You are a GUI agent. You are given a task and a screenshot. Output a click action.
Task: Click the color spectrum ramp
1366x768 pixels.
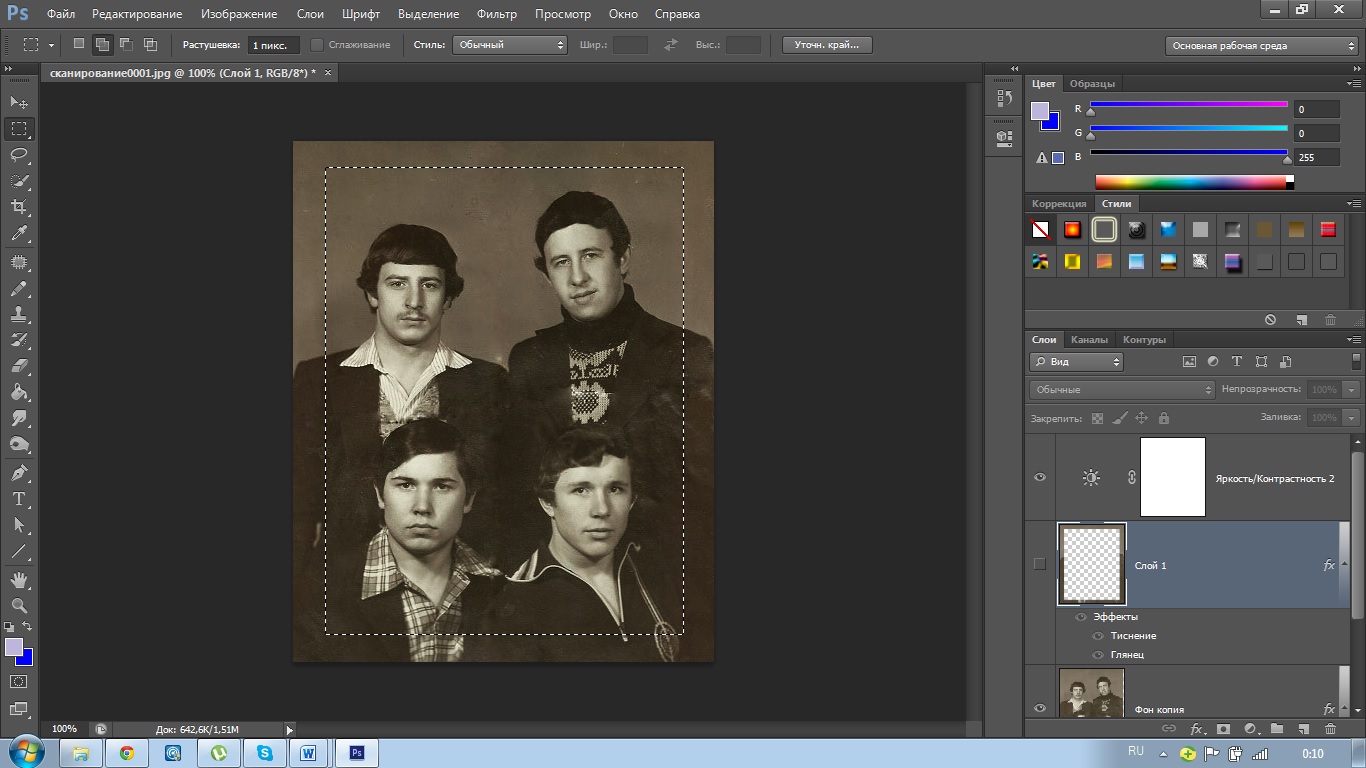tap(1193, 182)
